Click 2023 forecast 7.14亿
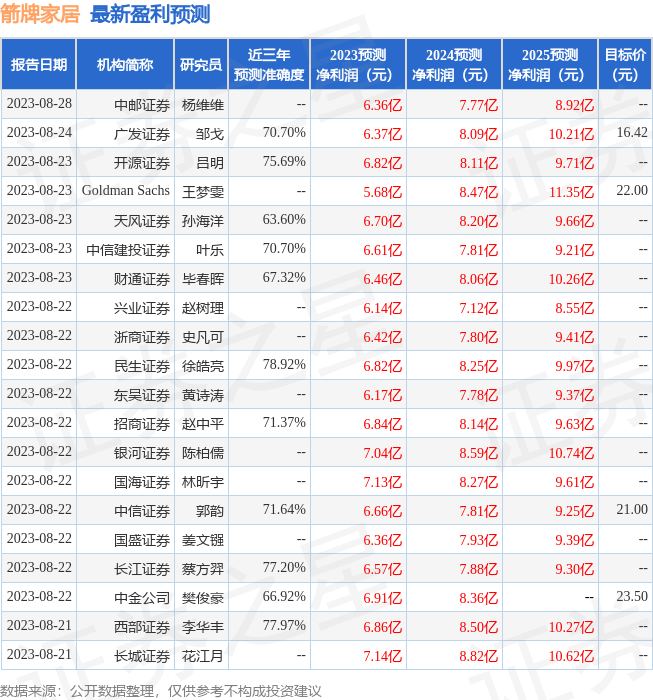Viewport: 653px width, 700px height. point(383,657)
